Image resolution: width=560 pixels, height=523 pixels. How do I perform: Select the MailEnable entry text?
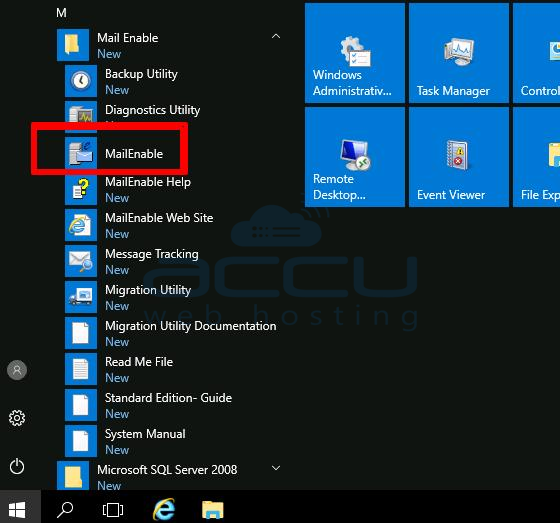click(x=134, y=154)
